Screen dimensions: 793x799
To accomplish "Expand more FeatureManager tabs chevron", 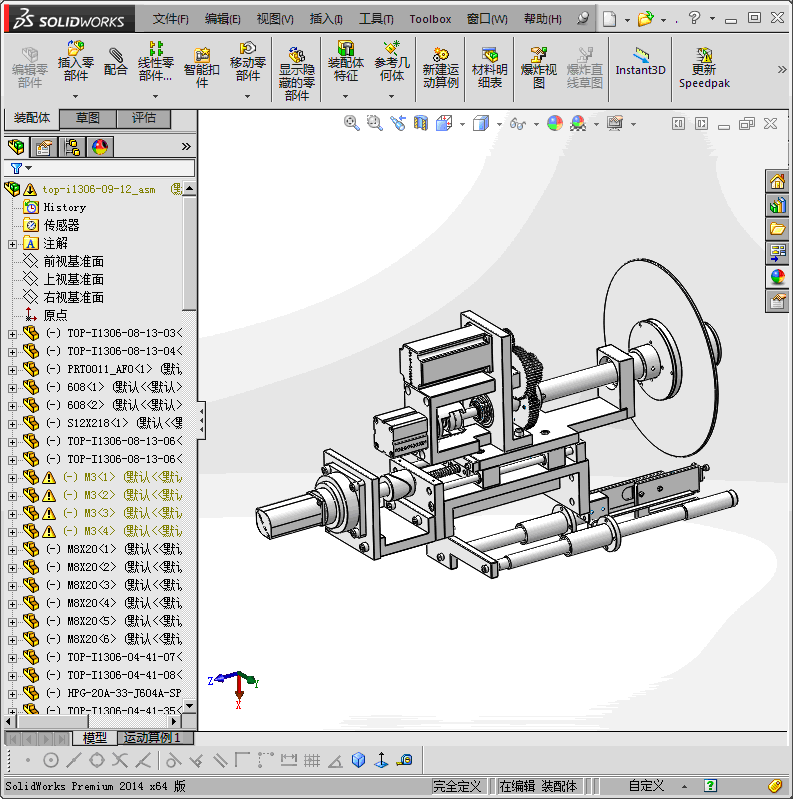I will [x=186, y=147].
